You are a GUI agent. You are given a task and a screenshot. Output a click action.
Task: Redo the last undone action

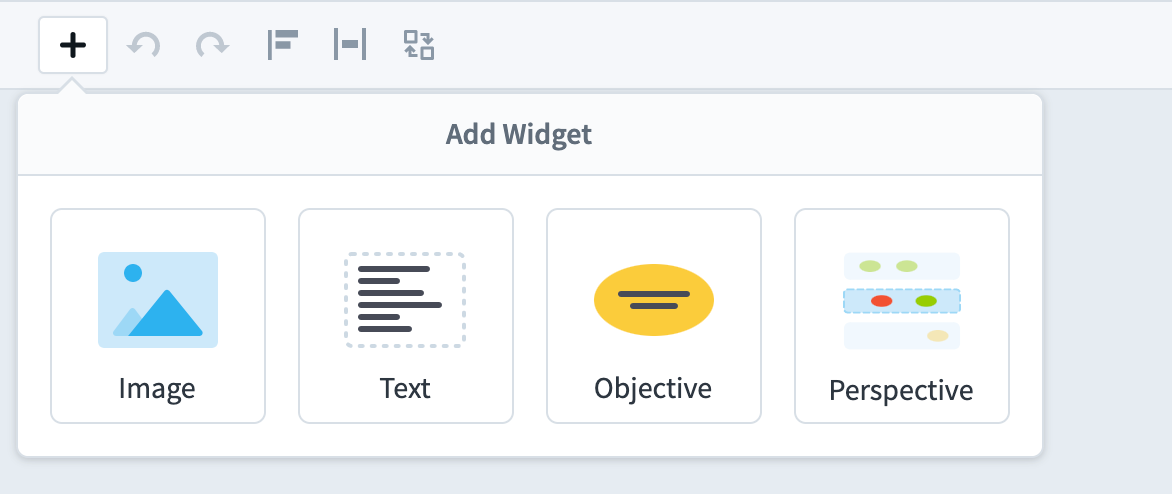tap(212, 45)
